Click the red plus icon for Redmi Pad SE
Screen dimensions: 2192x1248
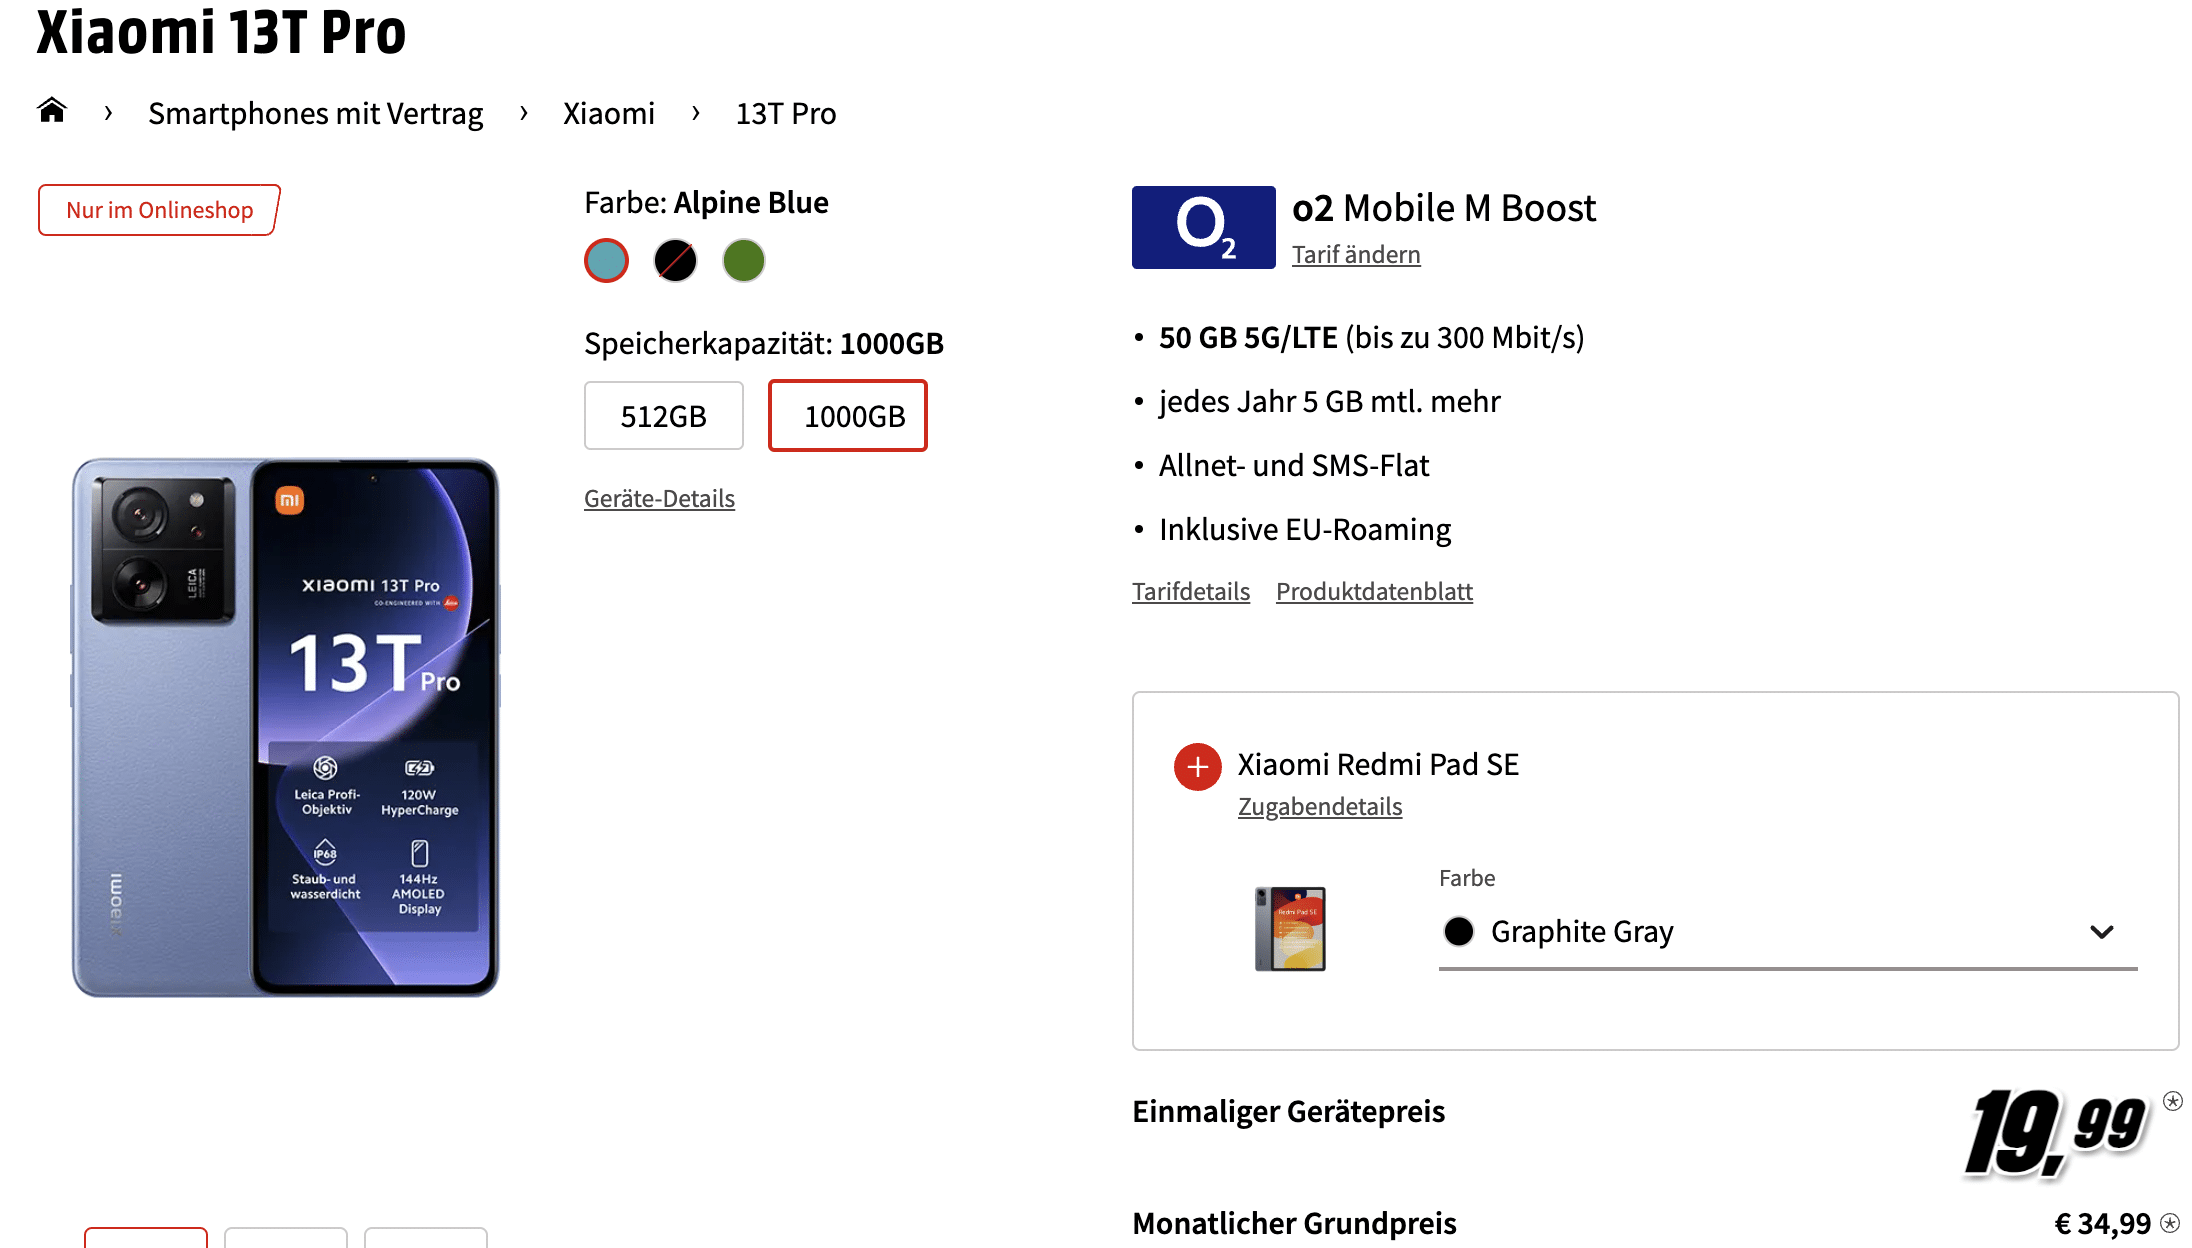[1197, 767]
